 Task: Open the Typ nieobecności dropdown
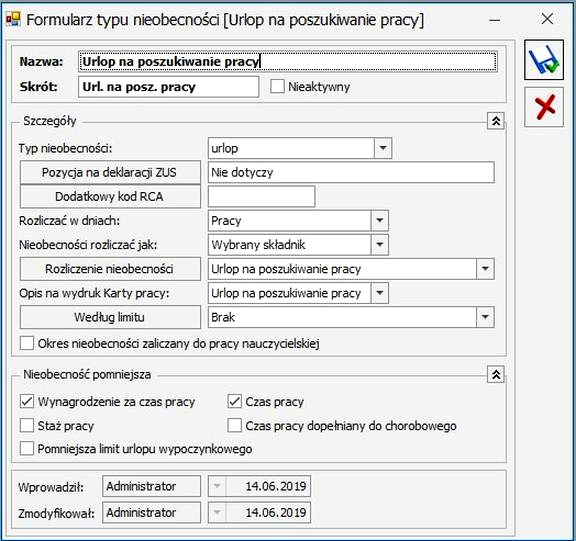tap(383, 148)
